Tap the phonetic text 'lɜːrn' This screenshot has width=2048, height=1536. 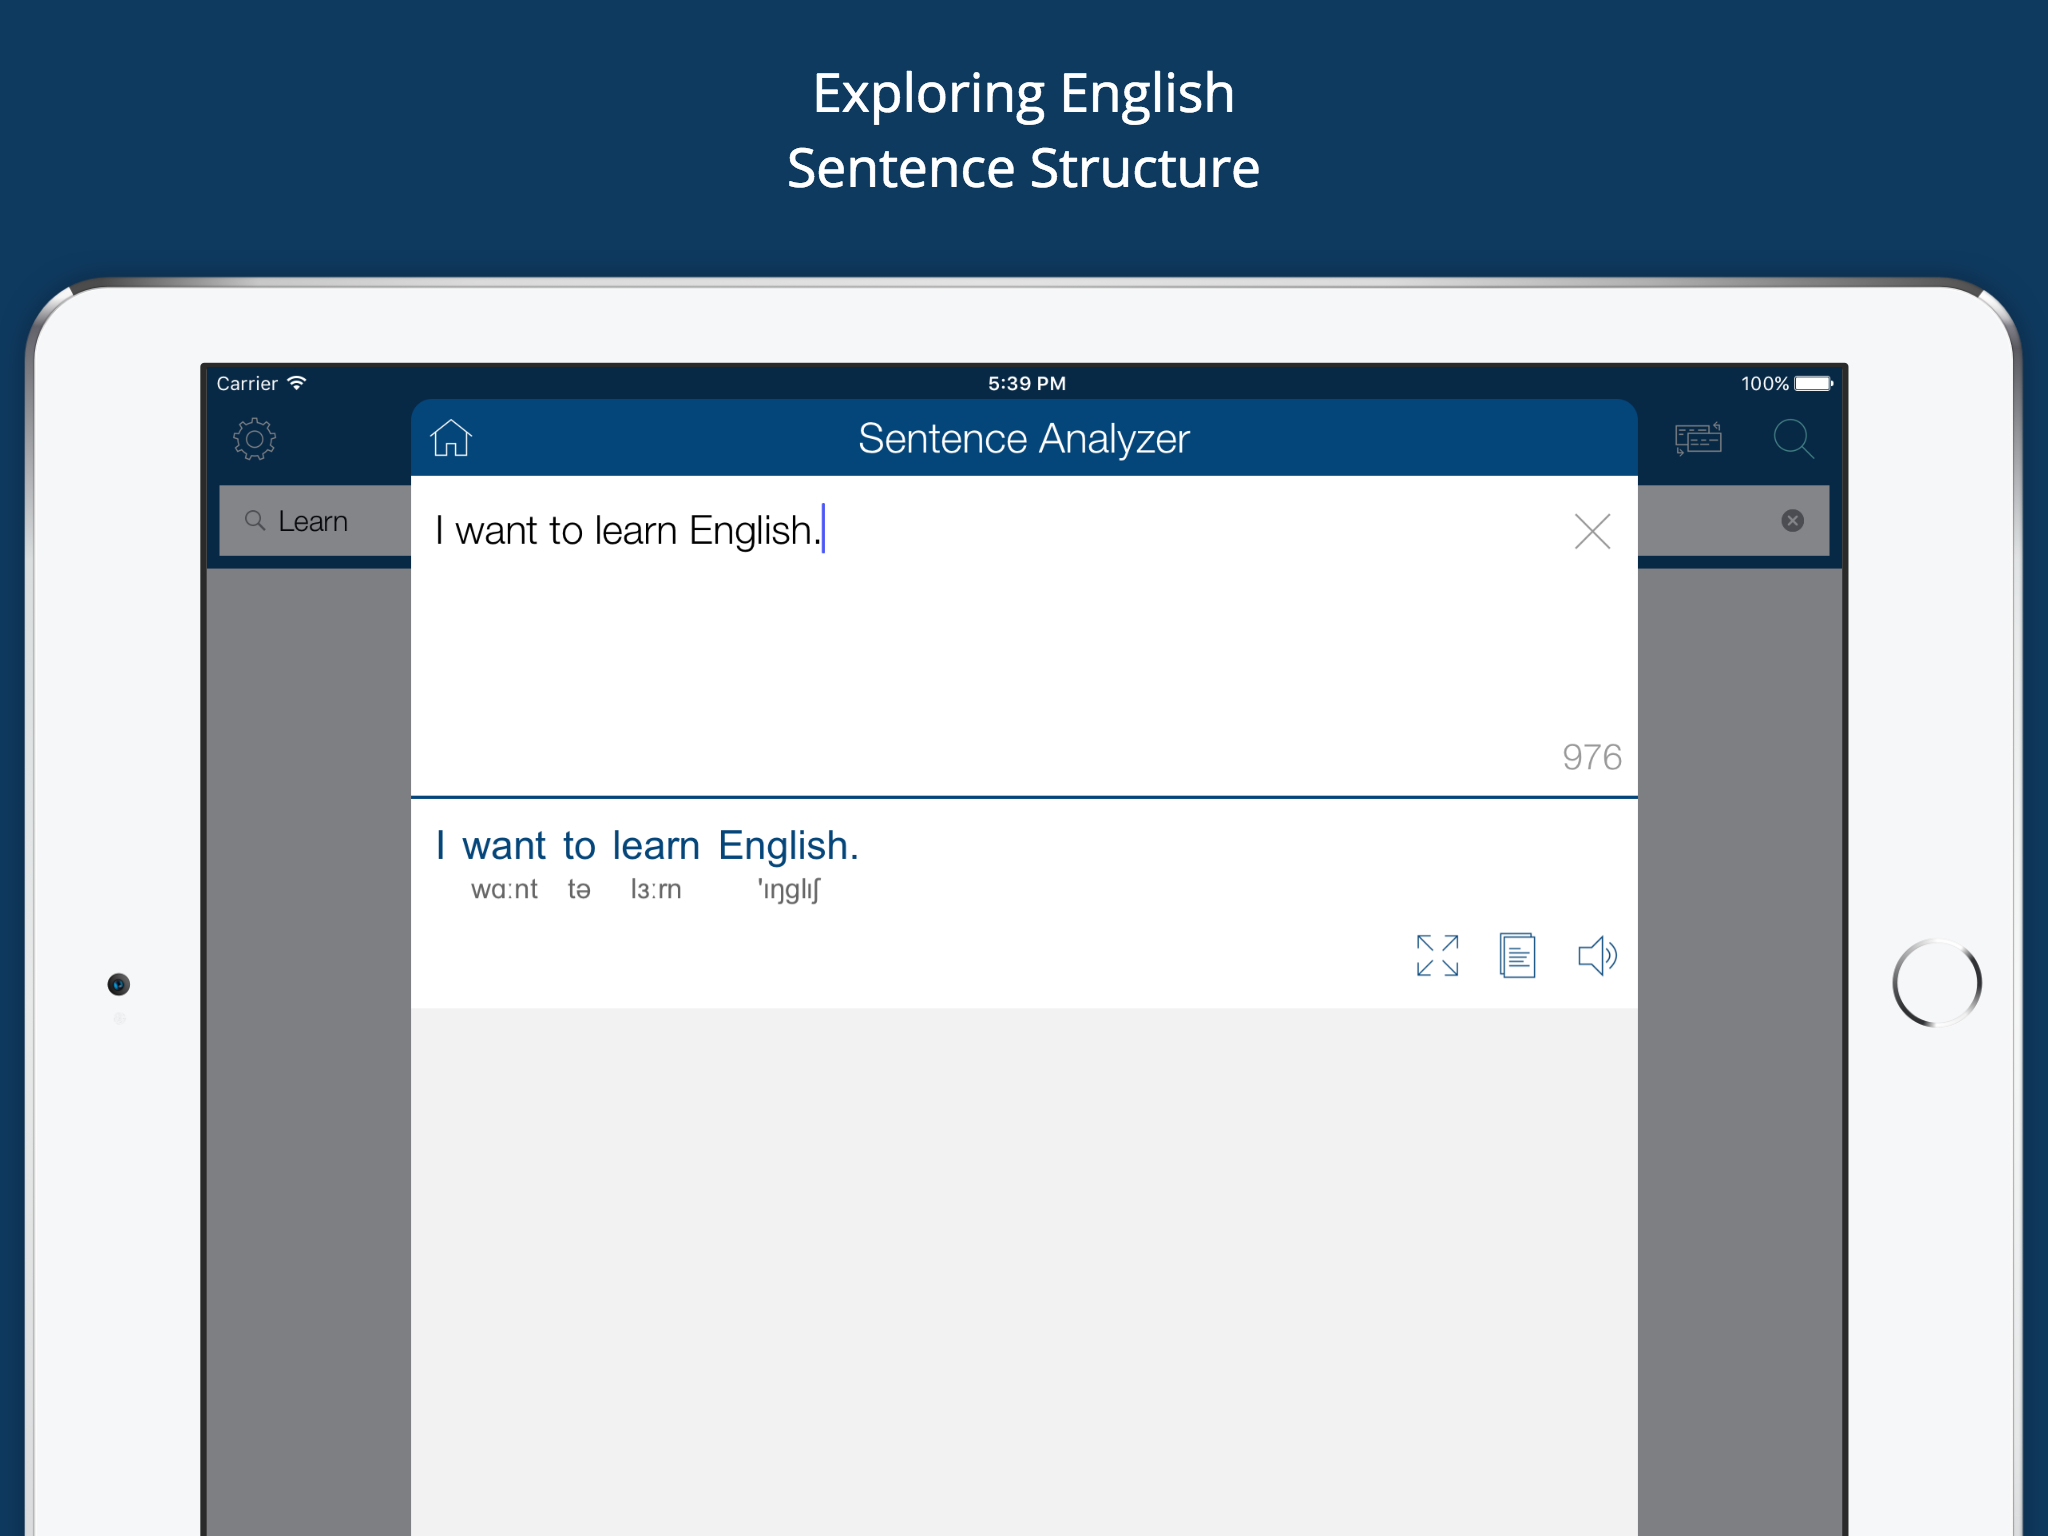[x=656, y=889]
